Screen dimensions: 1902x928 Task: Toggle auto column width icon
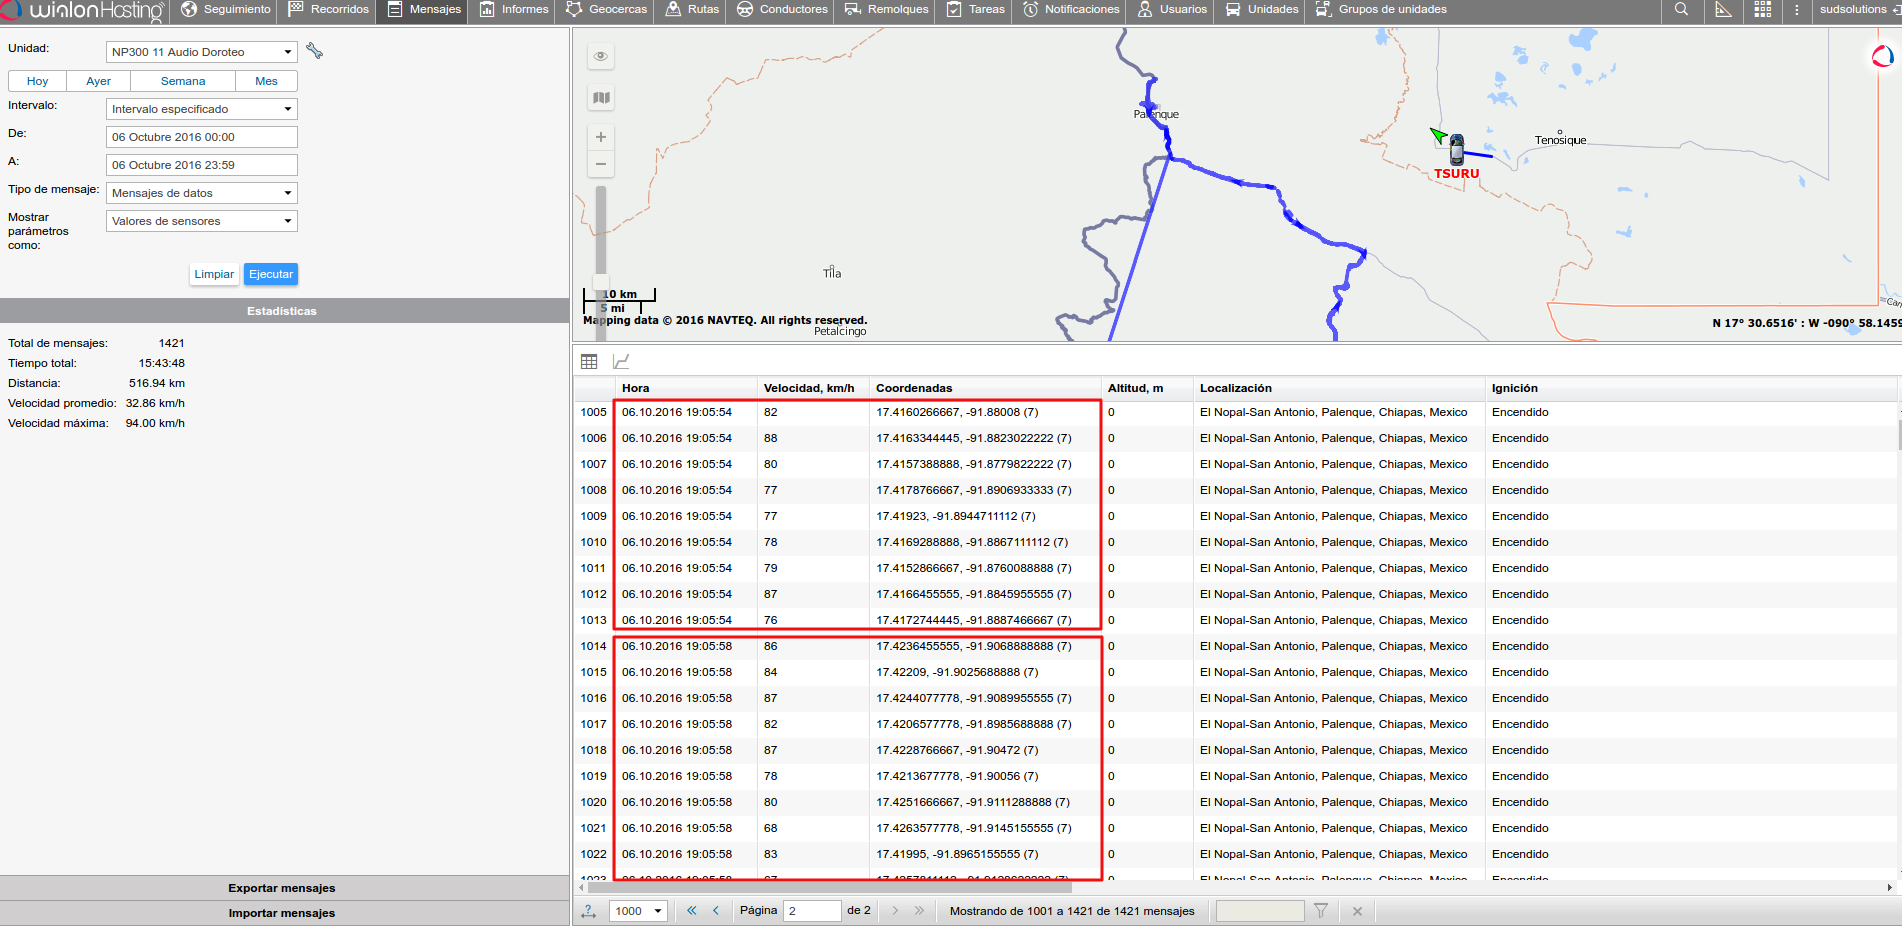click(589, 911)
